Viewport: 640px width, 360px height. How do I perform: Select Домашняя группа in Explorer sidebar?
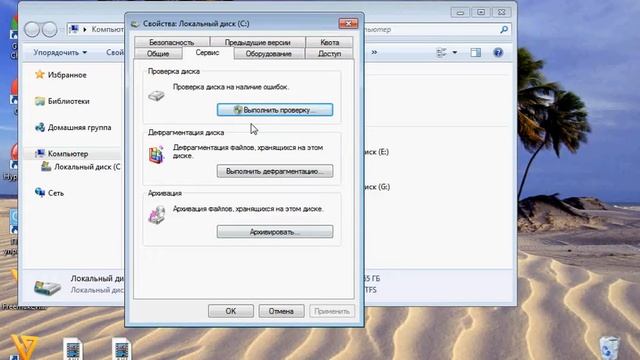point(80,127)
